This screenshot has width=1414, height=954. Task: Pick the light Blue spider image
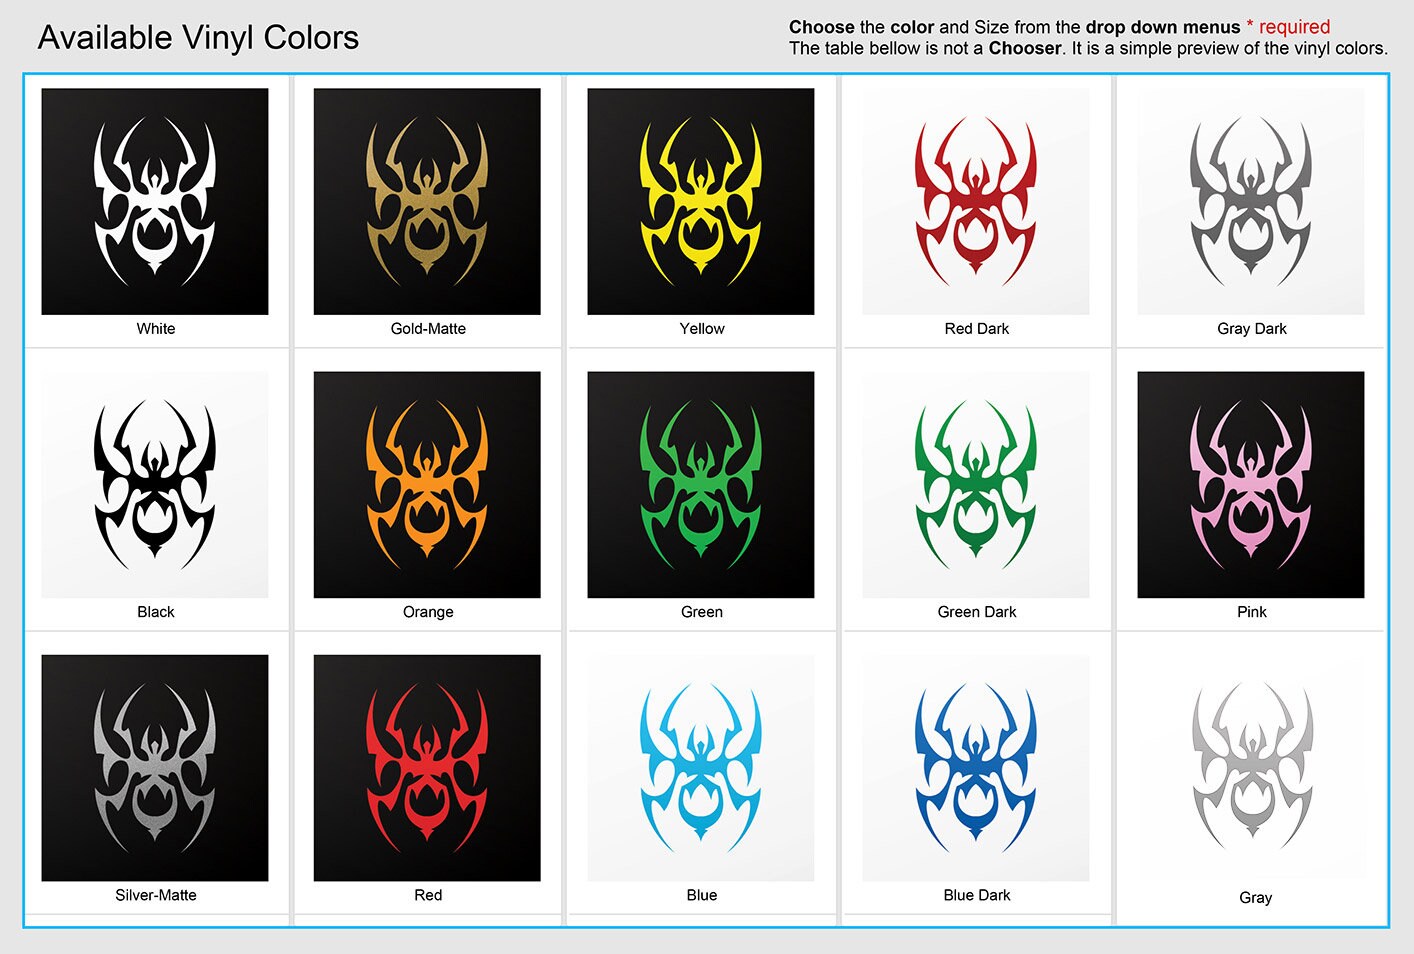click(701, 768)
